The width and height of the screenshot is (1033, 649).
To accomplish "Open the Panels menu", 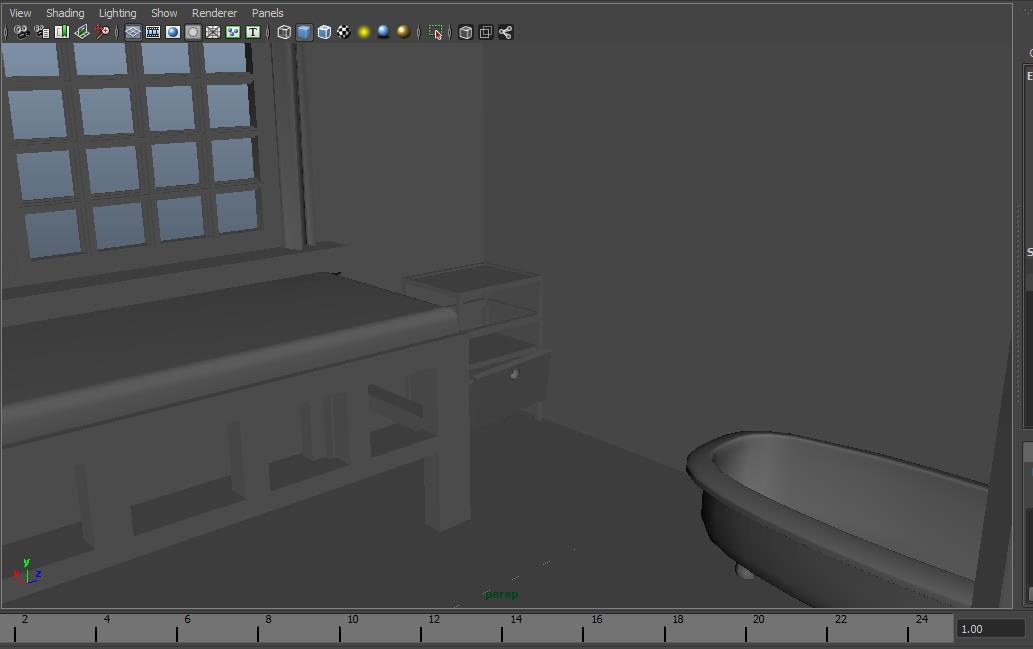I will [267, 13].
